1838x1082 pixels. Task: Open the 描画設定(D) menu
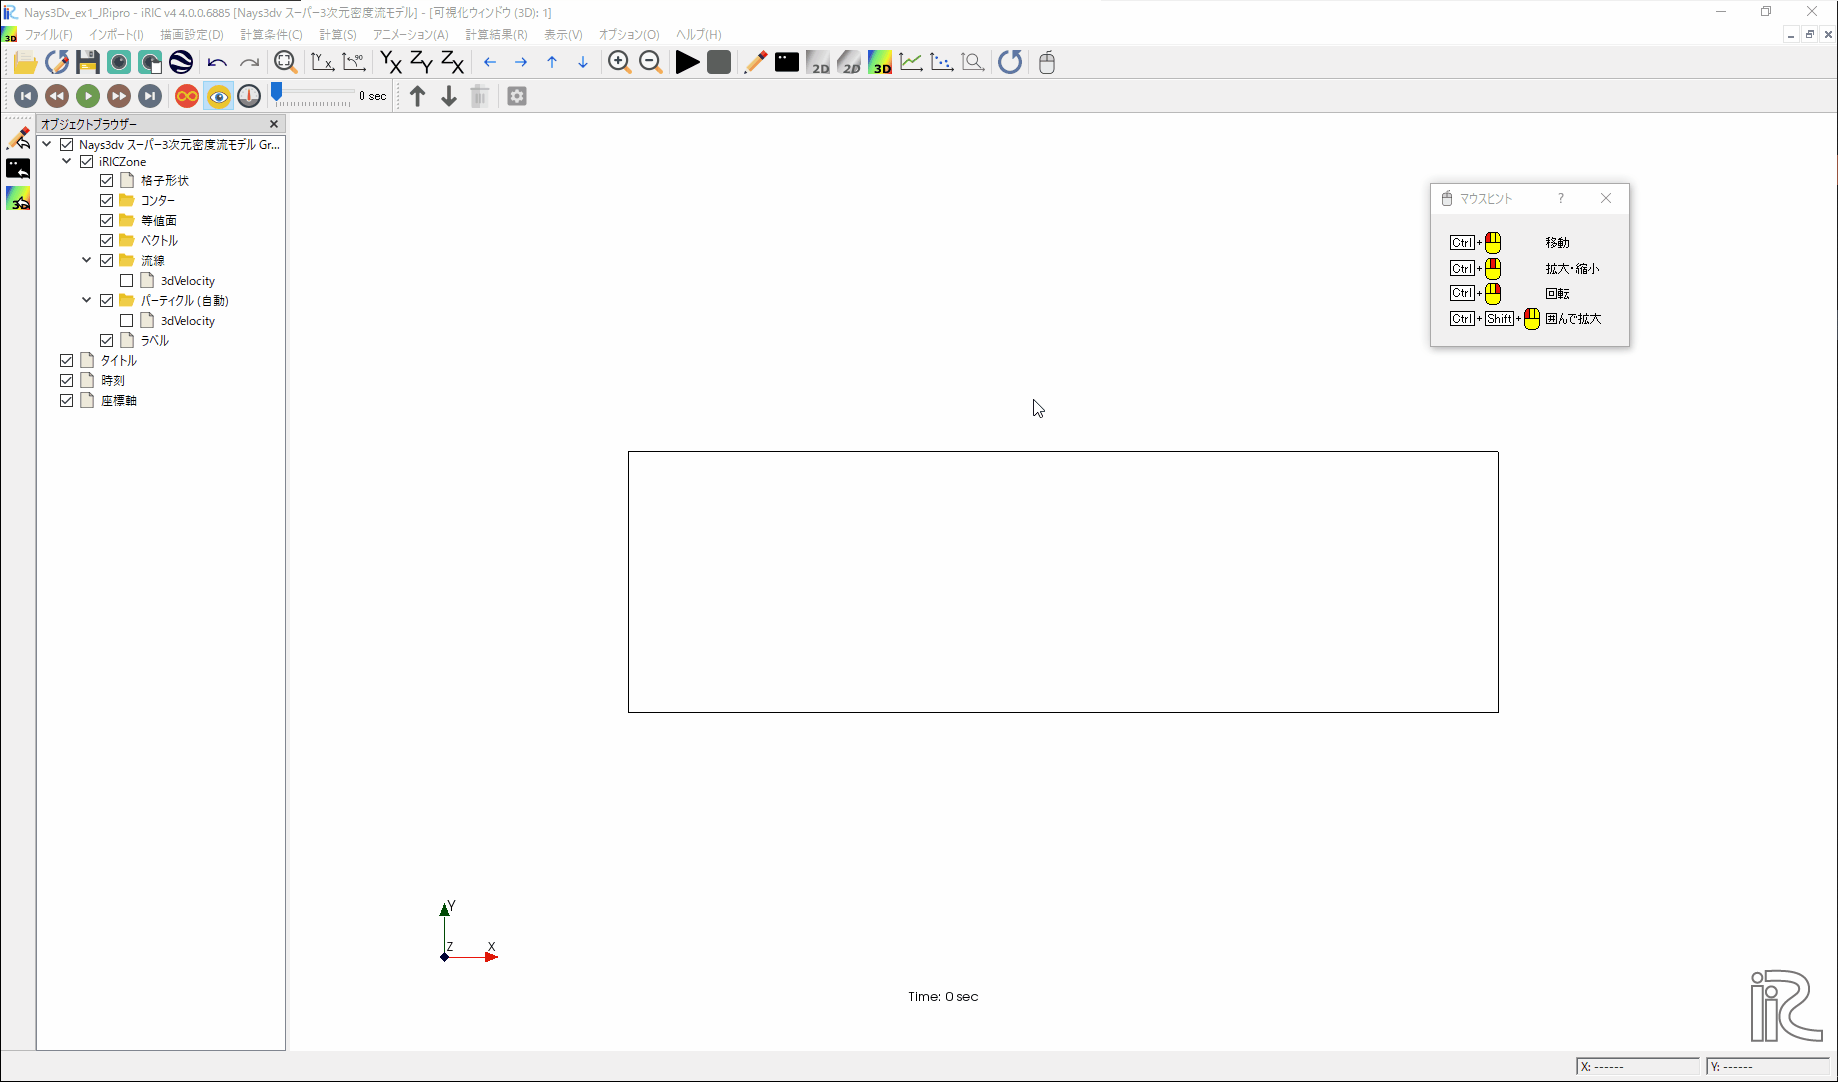click(x=192, y=34)
